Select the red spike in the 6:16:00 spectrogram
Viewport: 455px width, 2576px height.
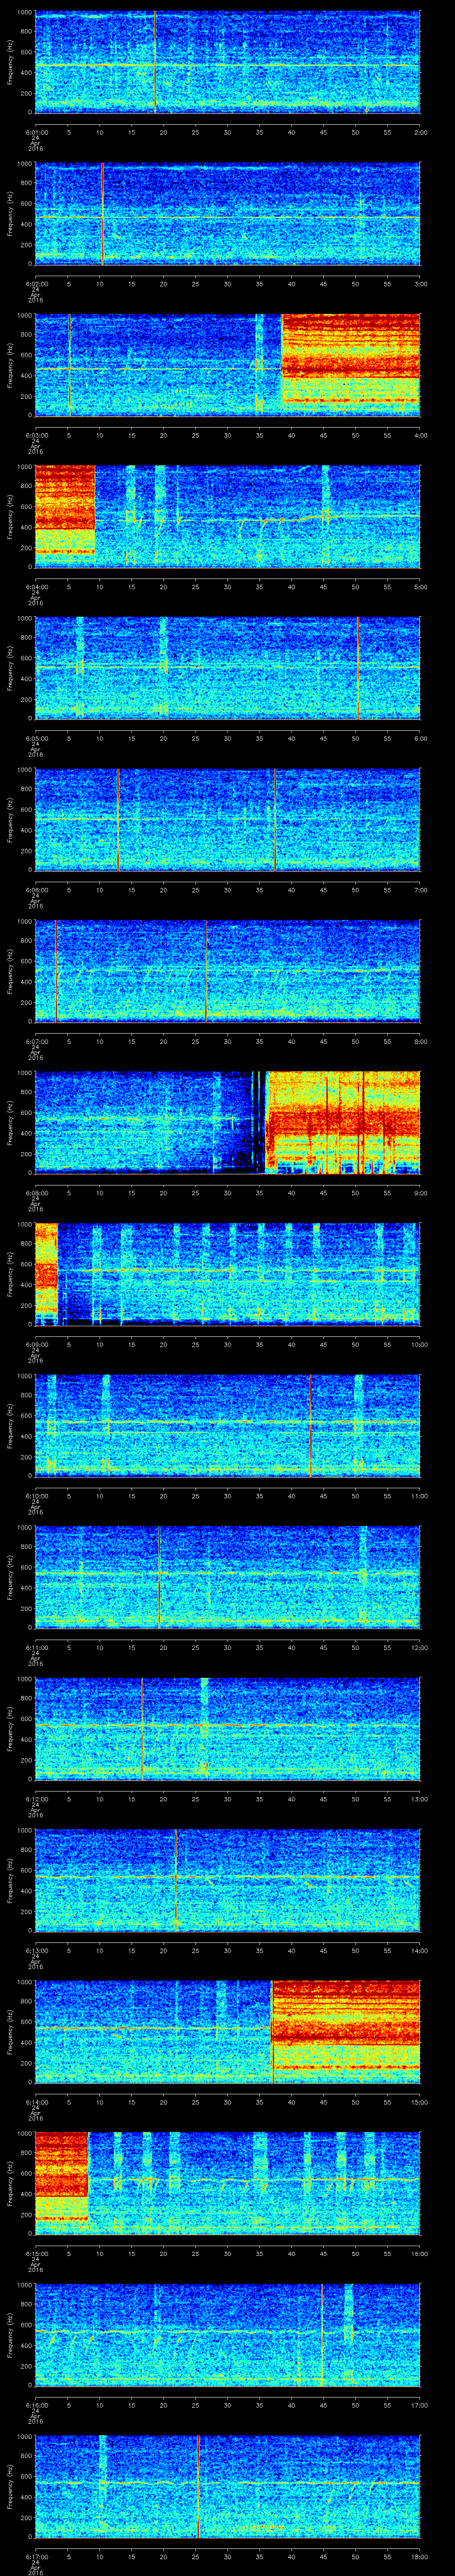[x=322, y=2334]
